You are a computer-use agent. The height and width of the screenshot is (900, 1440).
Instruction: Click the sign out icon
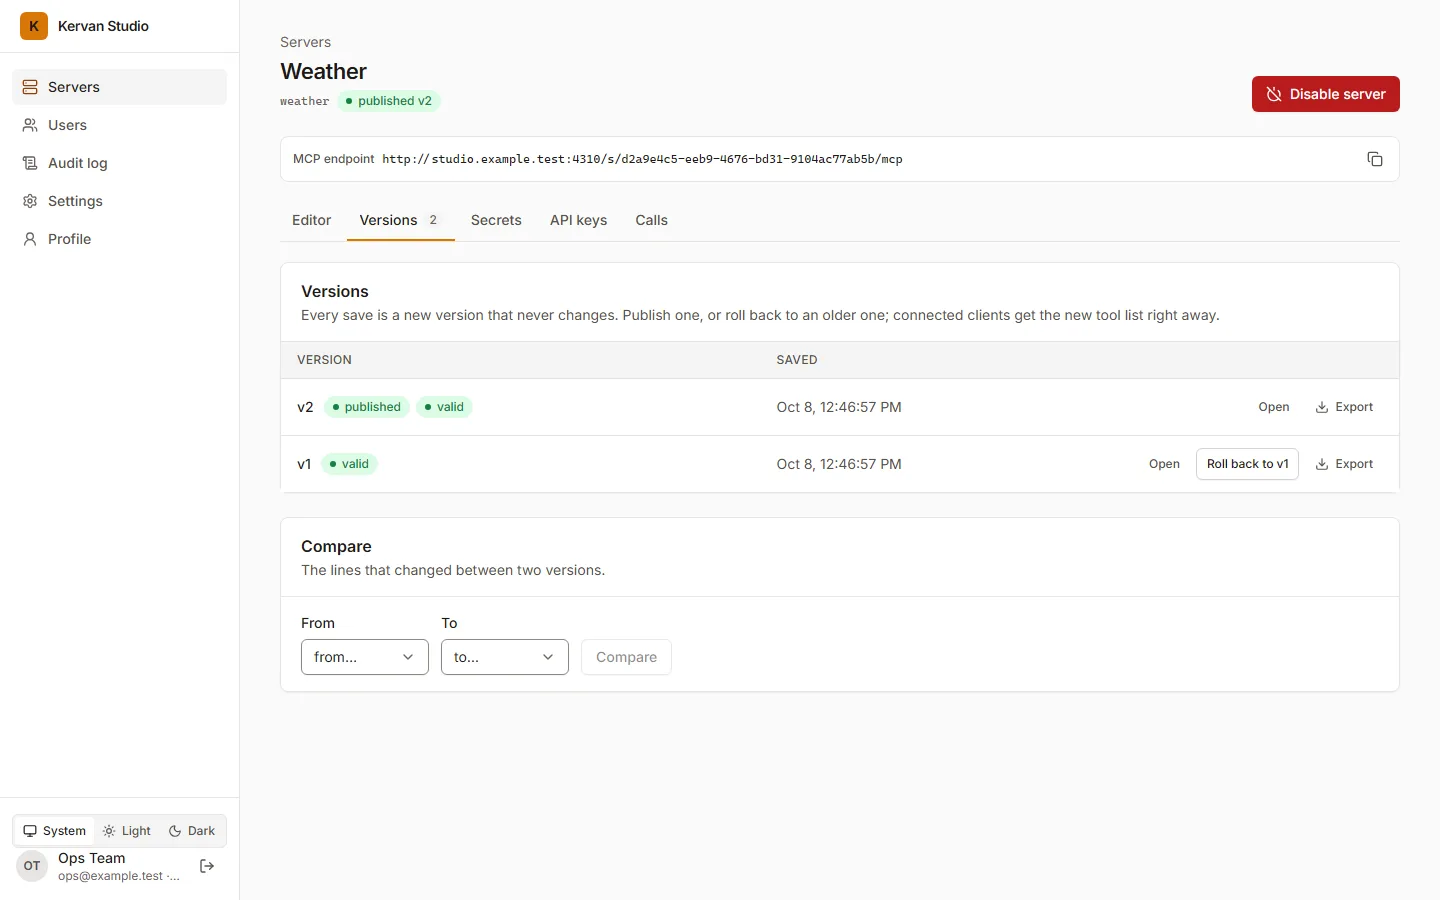click(207, 866)
